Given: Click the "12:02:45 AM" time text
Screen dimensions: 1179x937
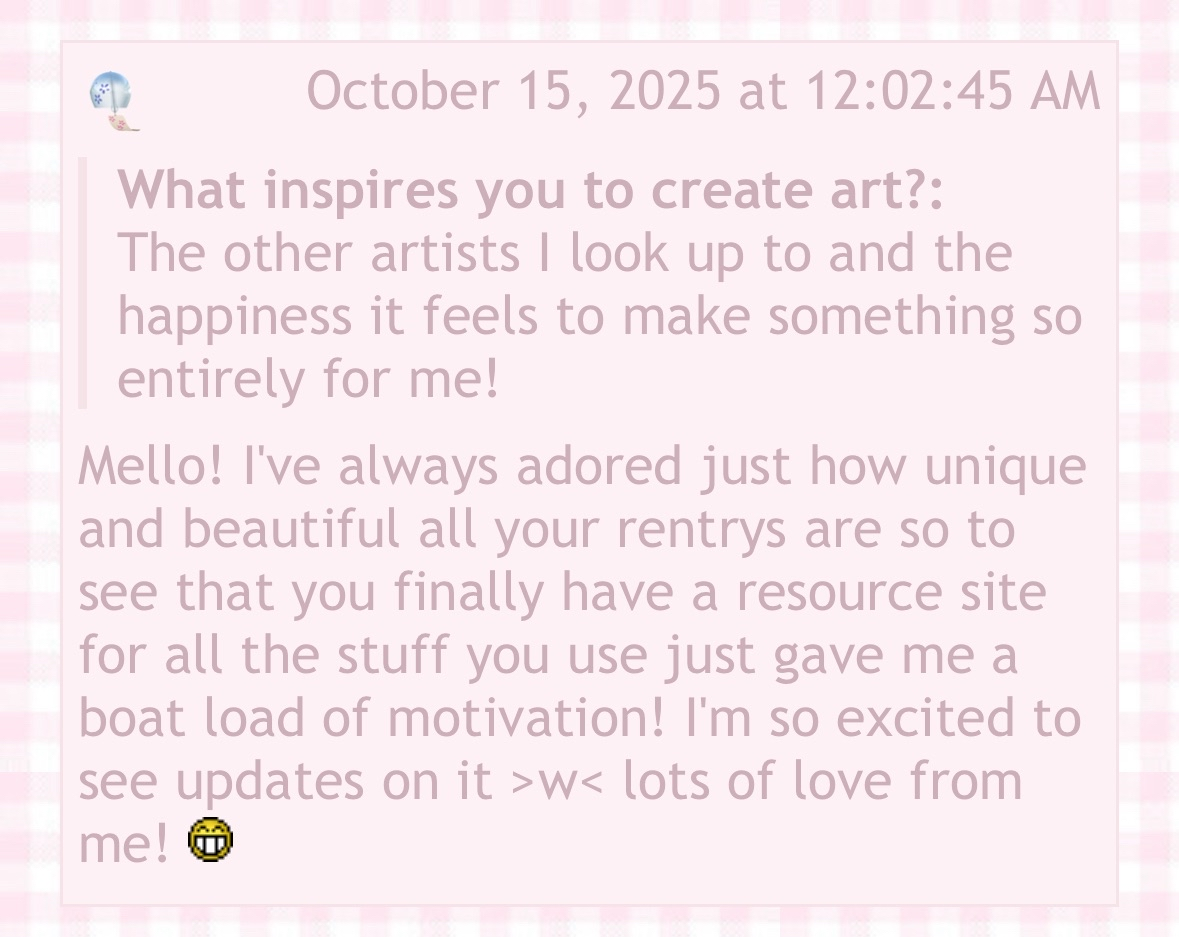Looking at the screenshot, I should tap(951, 92).
